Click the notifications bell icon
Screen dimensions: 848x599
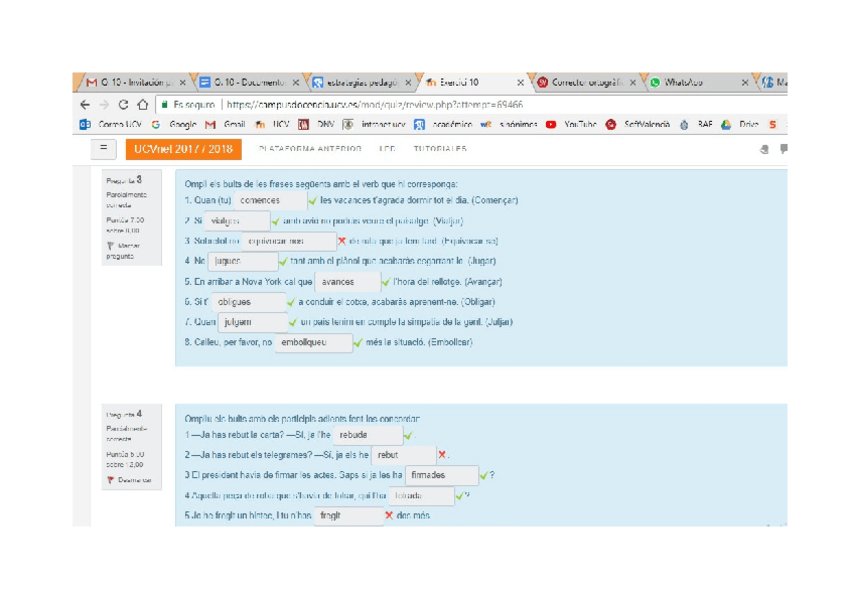764,149
